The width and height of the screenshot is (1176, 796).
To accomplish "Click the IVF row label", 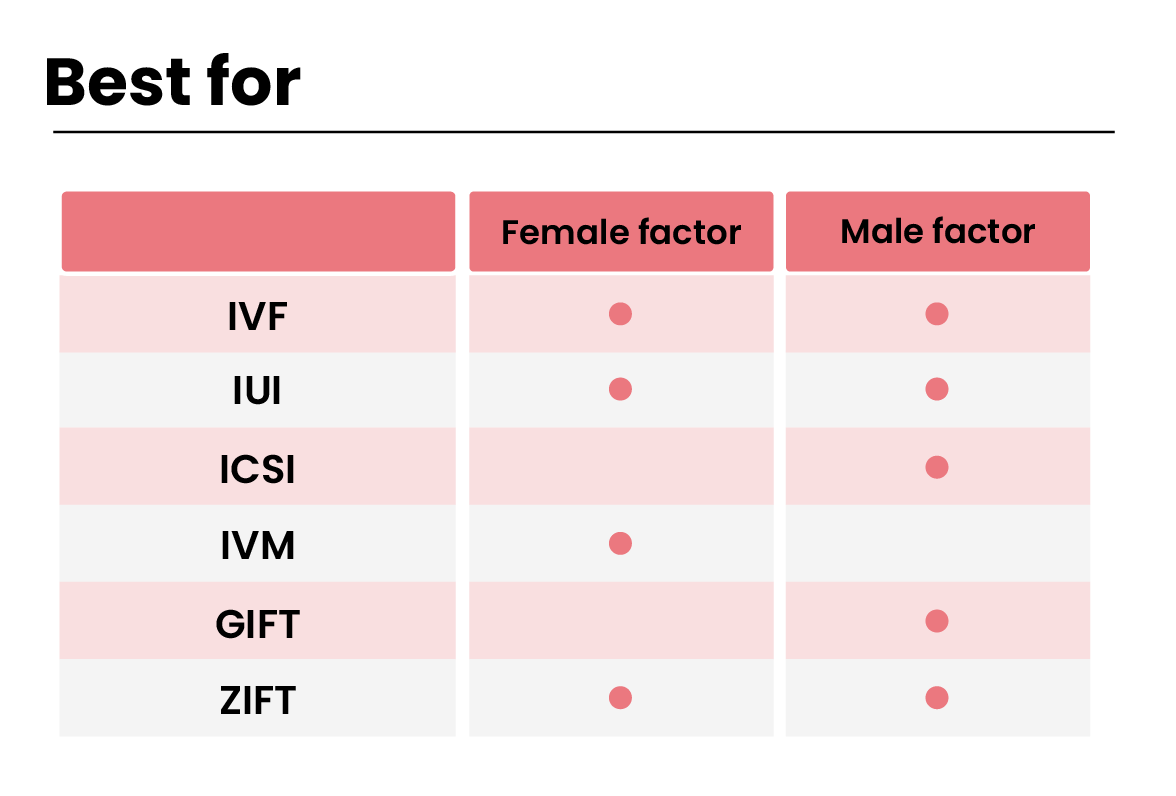I will tap(257, 317).
